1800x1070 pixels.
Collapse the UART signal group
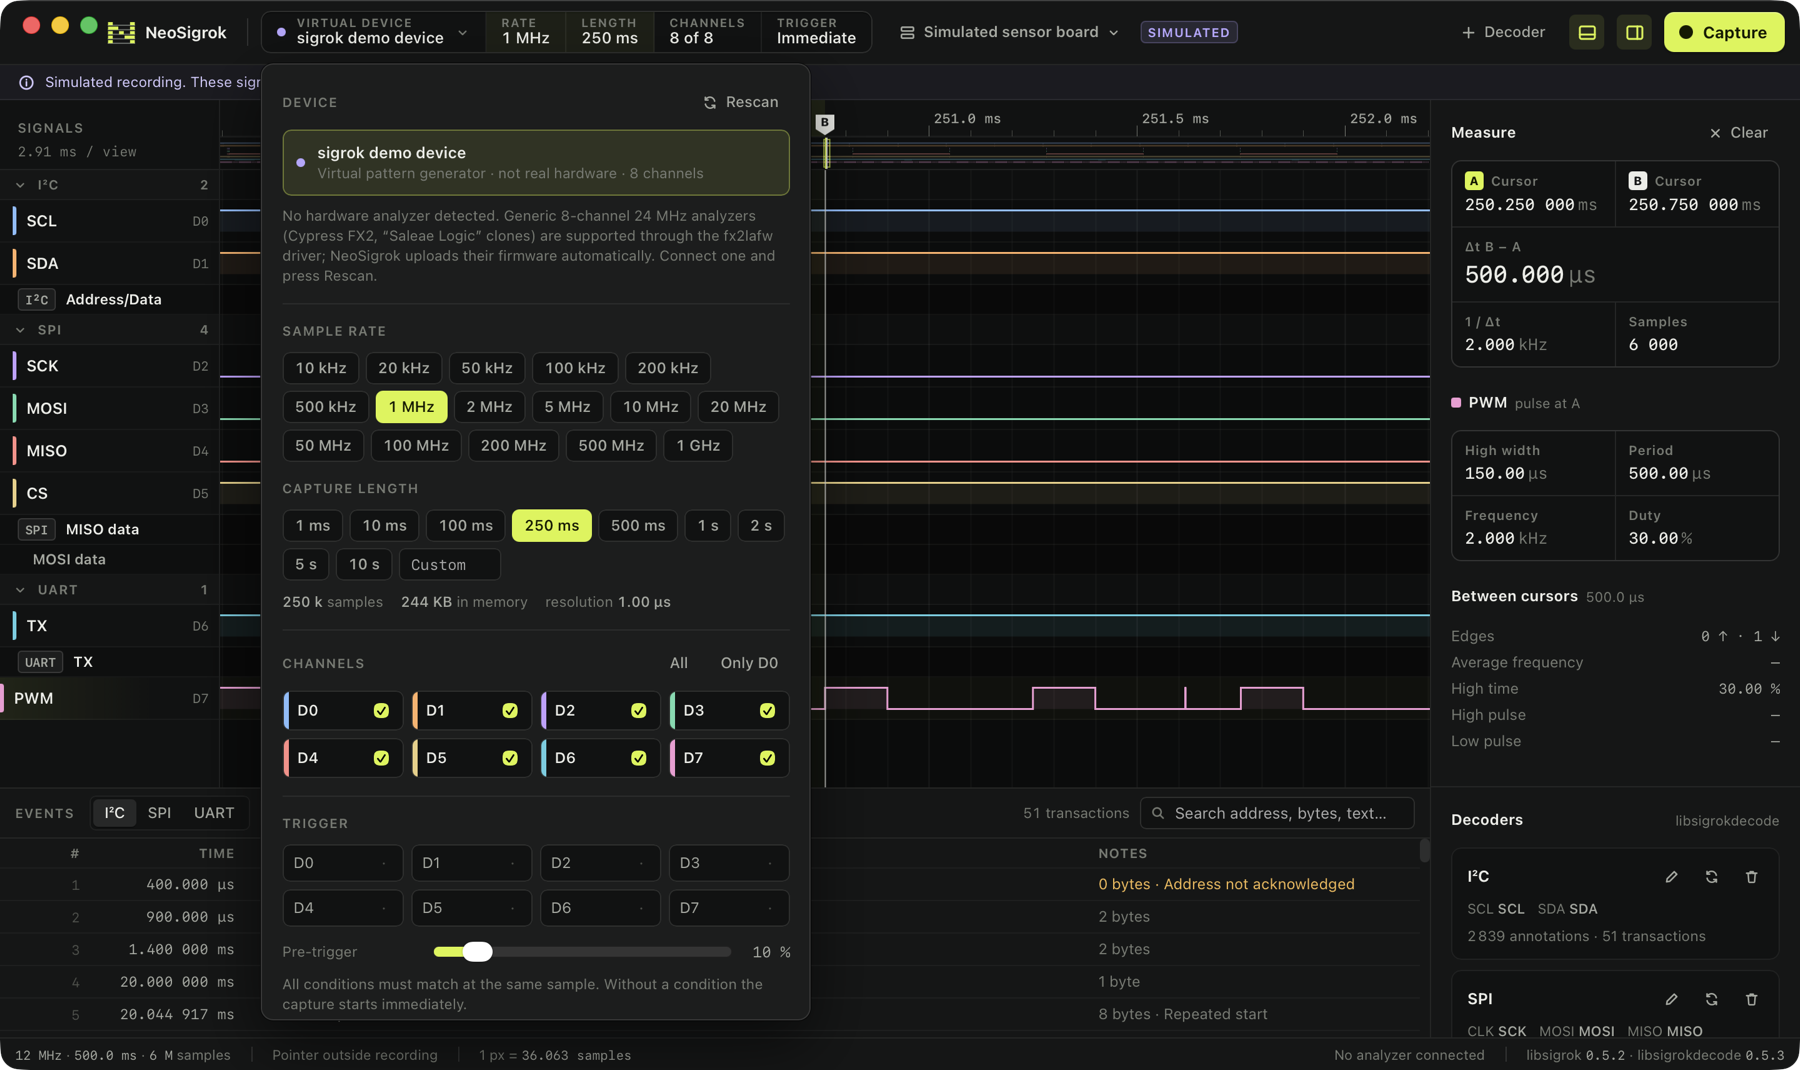20,590
